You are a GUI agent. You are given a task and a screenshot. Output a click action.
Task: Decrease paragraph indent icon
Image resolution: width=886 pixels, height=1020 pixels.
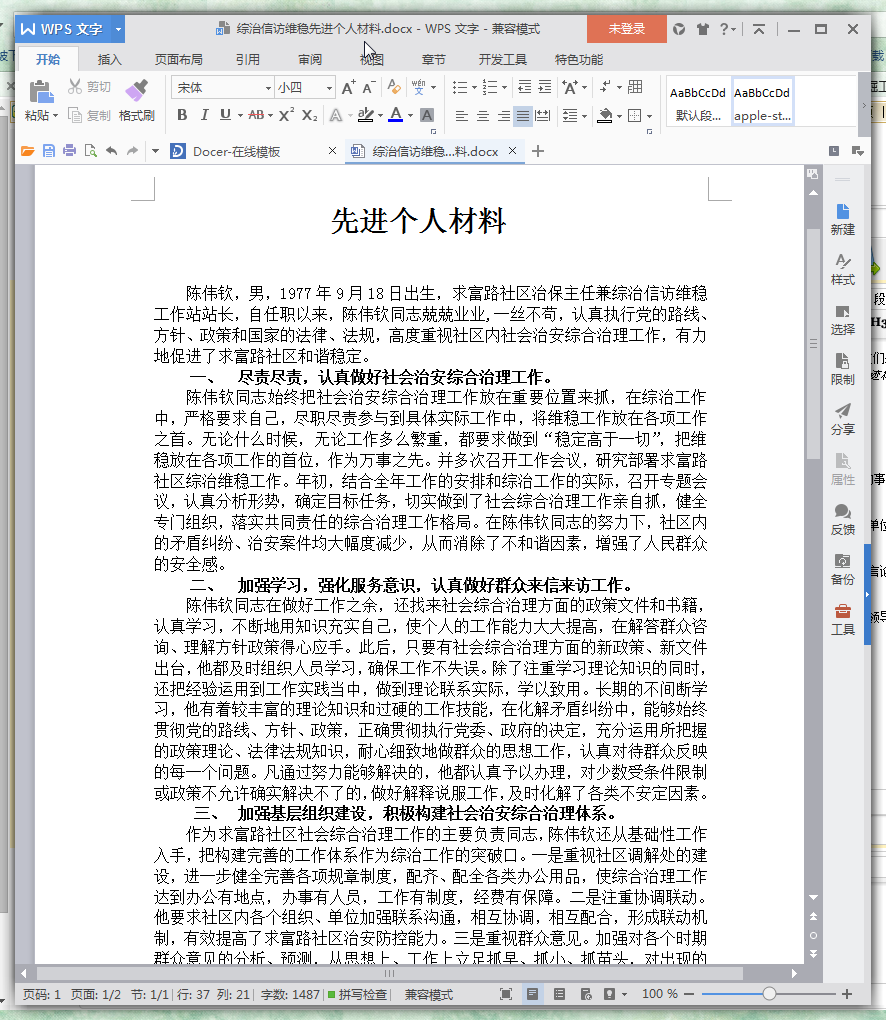click(x=524, y=87)
